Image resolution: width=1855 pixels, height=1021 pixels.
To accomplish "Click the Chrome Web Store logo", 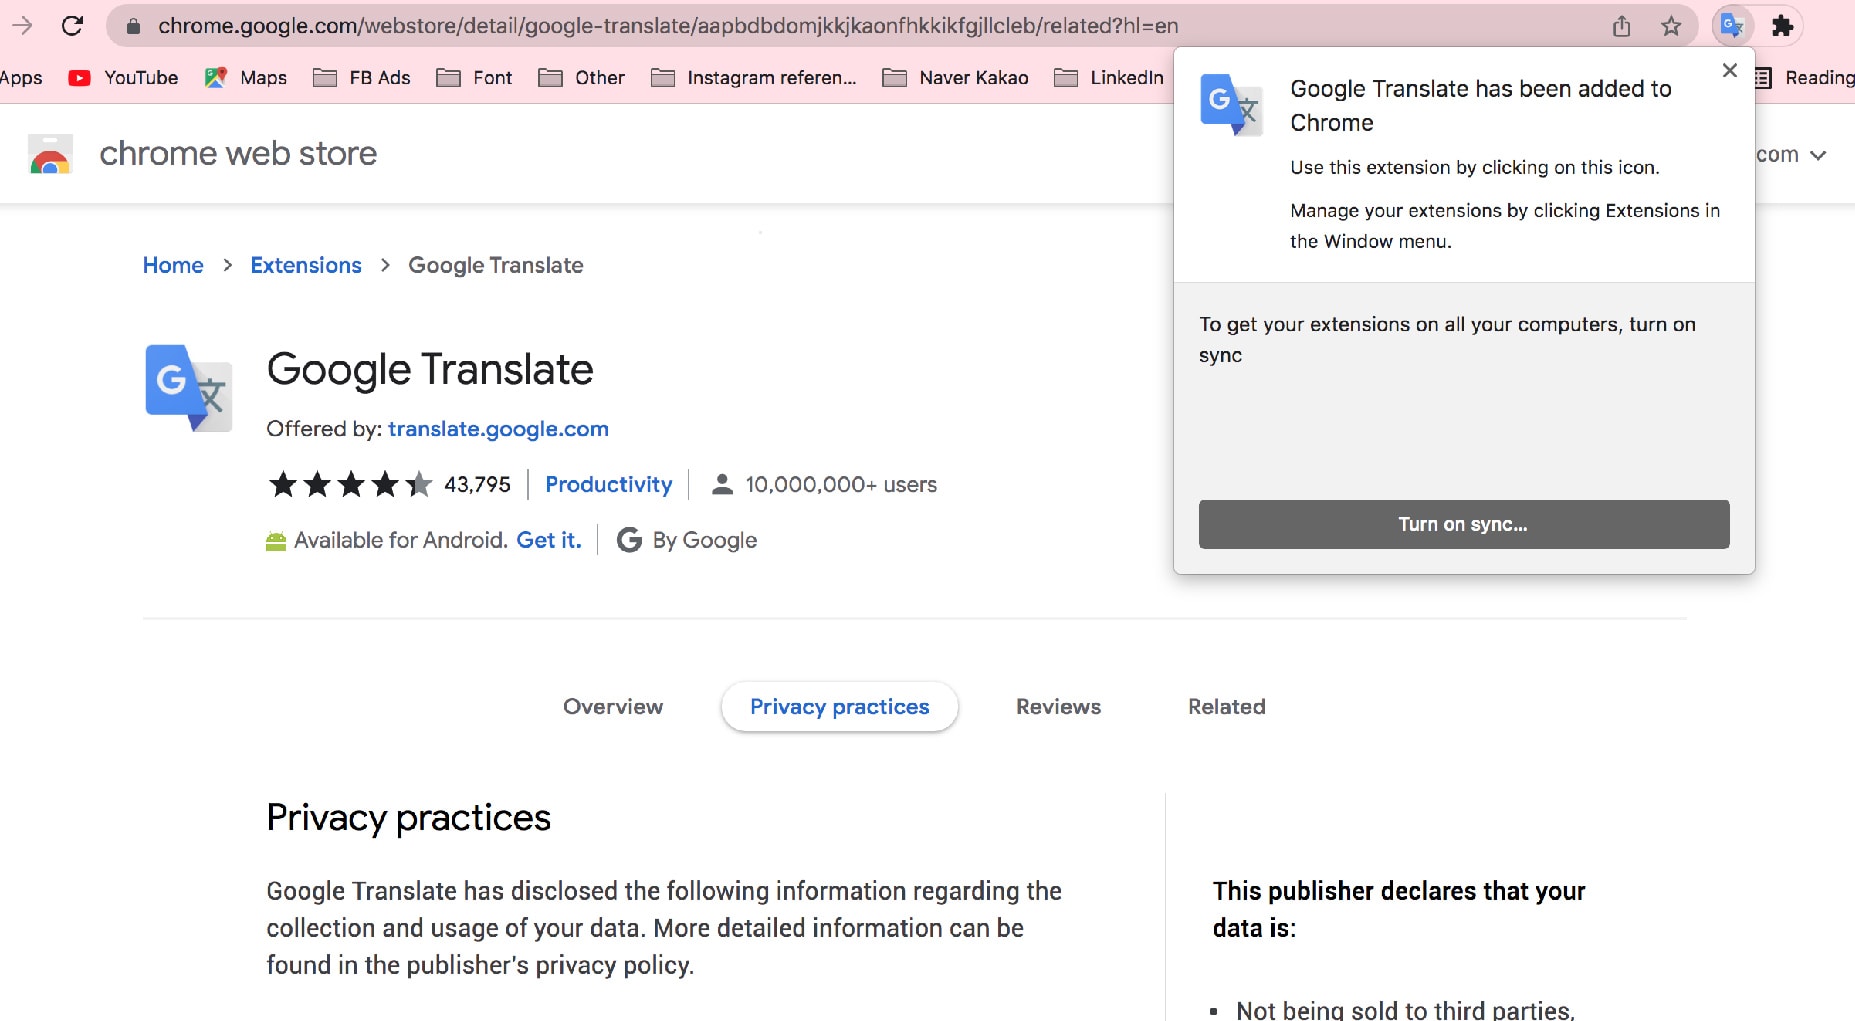I will coord(51,154).
